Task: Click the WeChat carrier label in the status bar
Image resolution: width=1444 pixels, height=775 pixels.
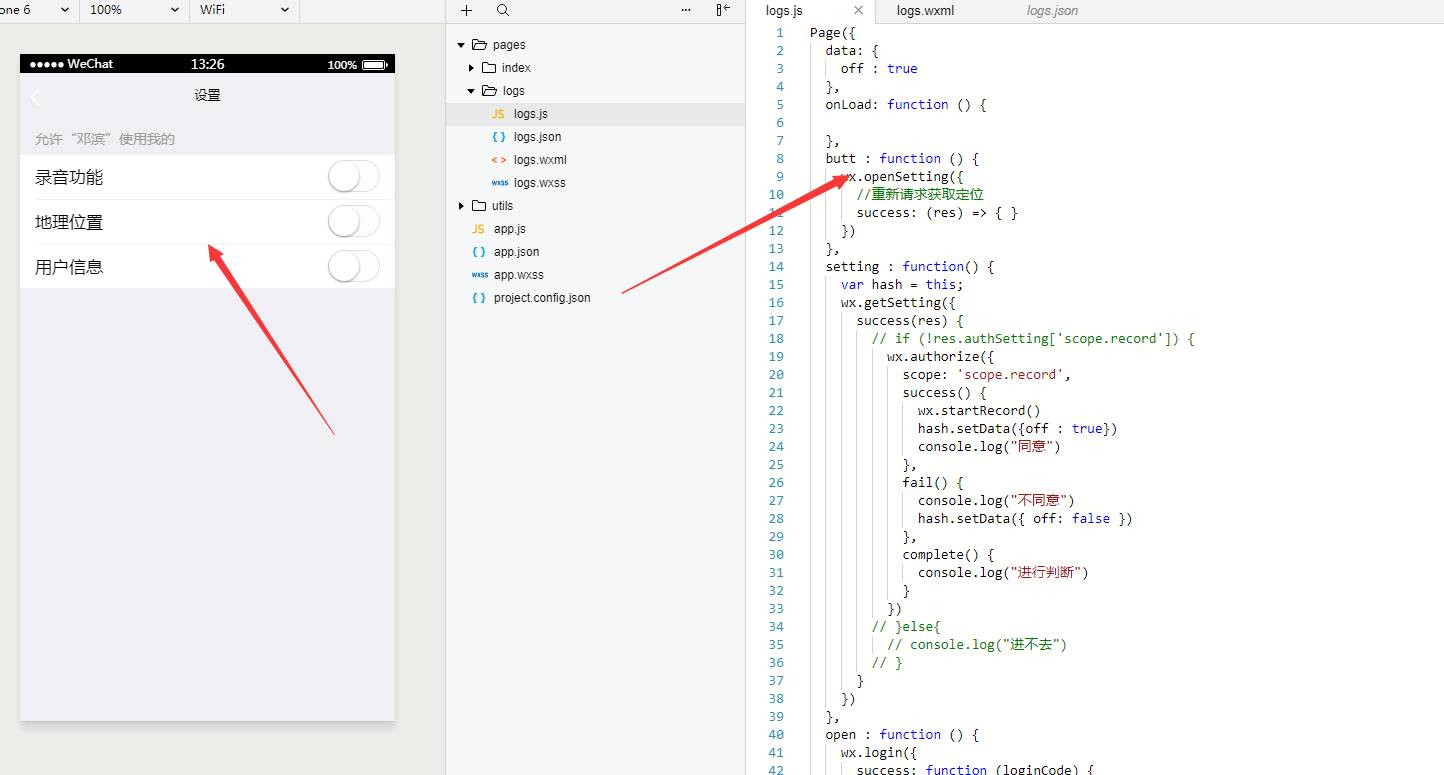Action: click(90, 64)
